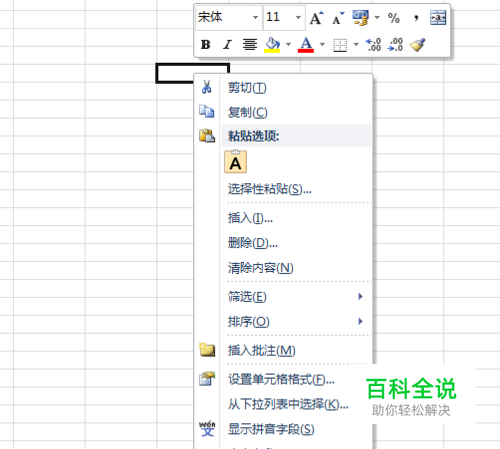Click the borders icon in mini toolbar

[340, 45]
